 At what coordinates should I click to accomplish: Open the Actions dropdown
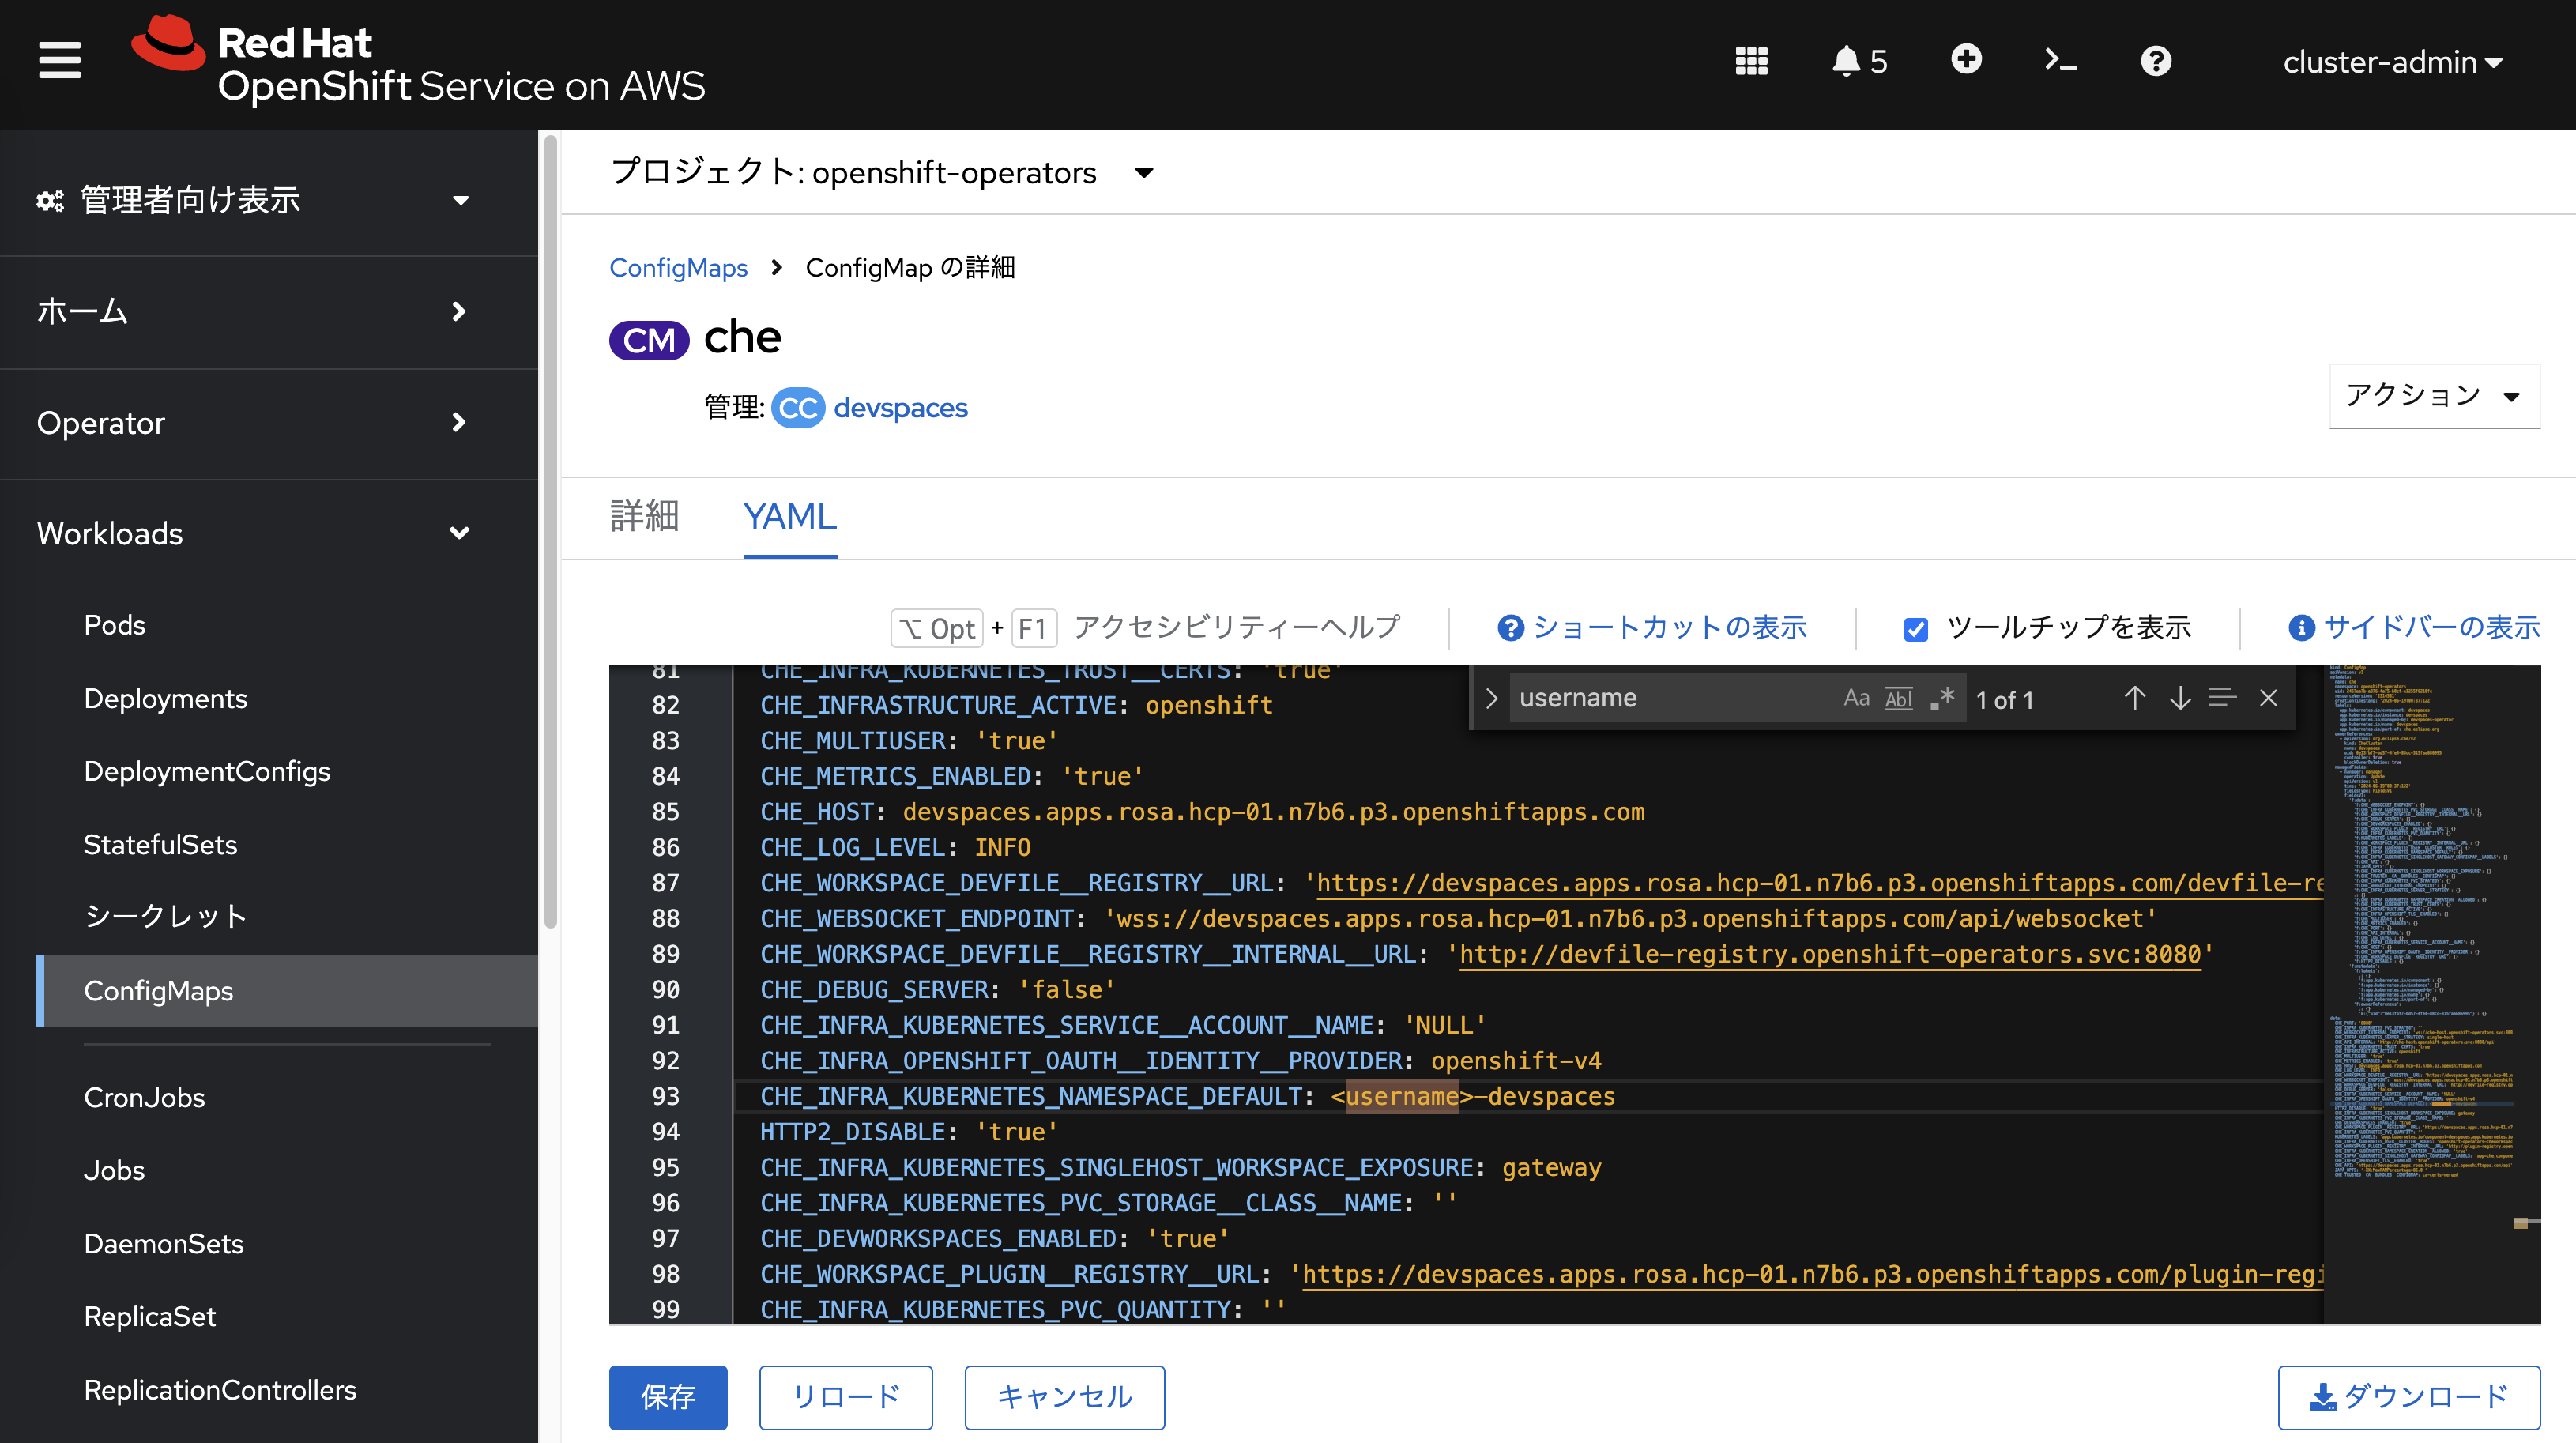(x=2434, y=396)
